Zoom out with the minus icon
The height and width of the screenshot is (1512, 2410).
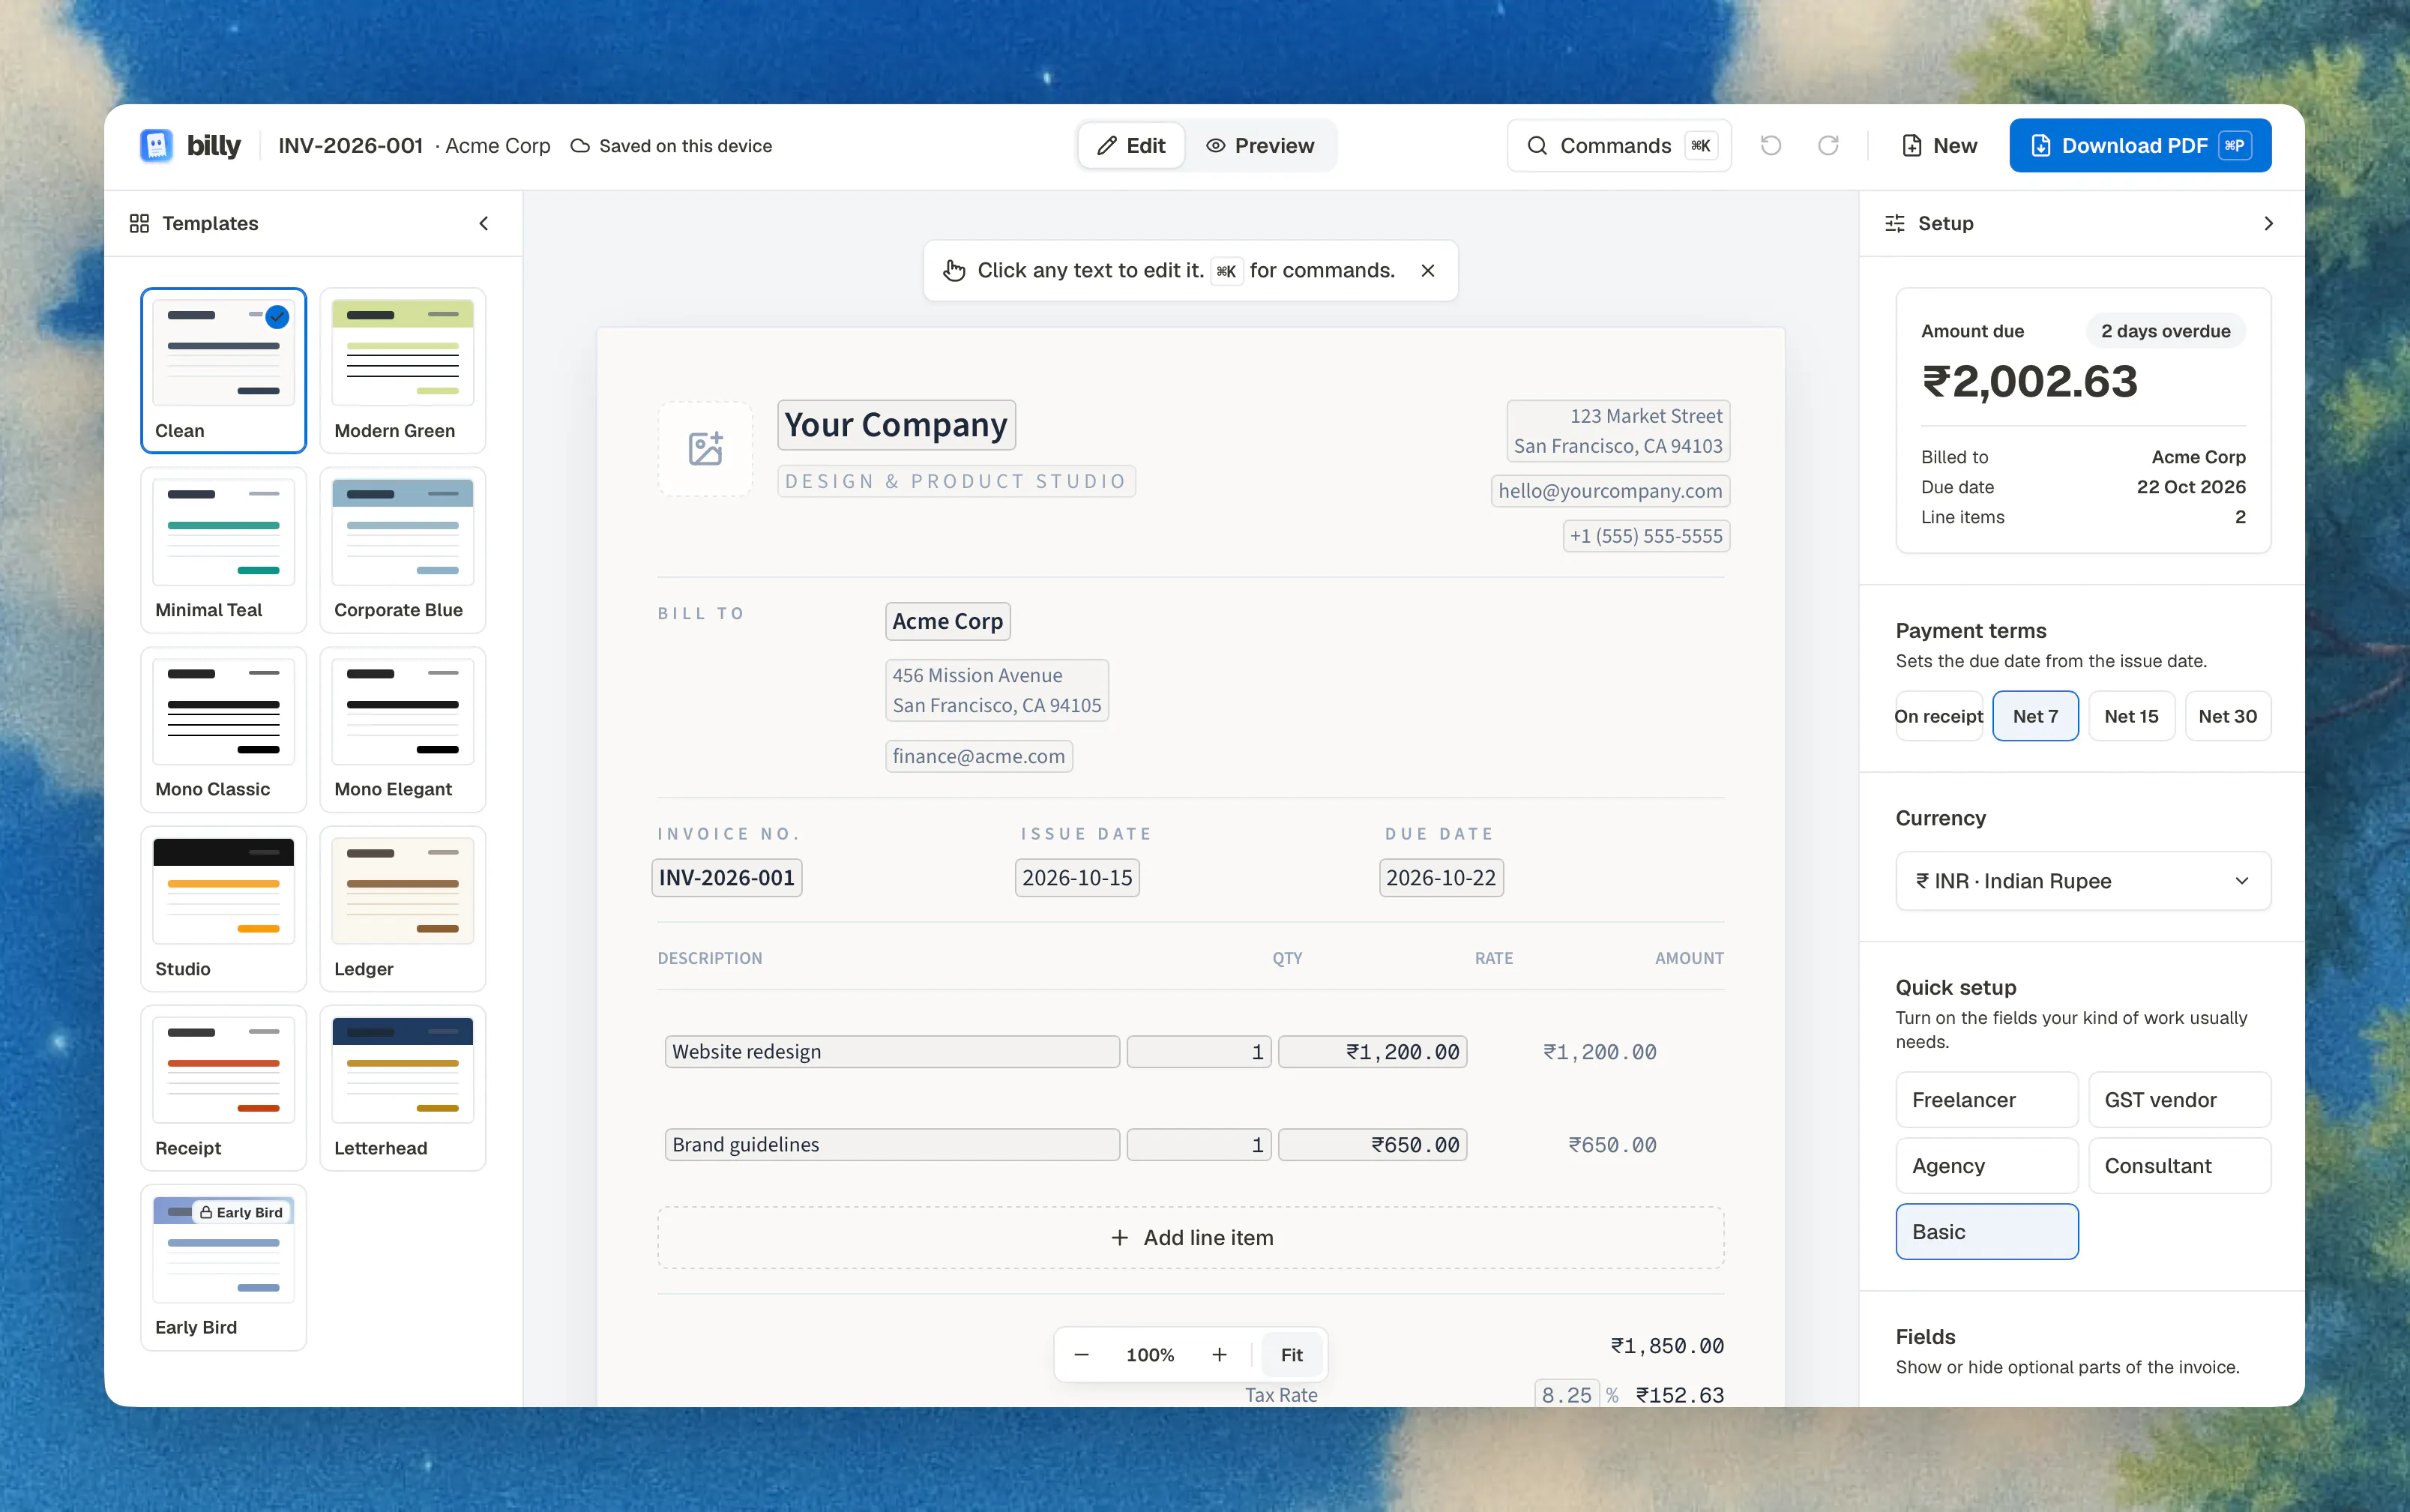pos(1081,1354)
